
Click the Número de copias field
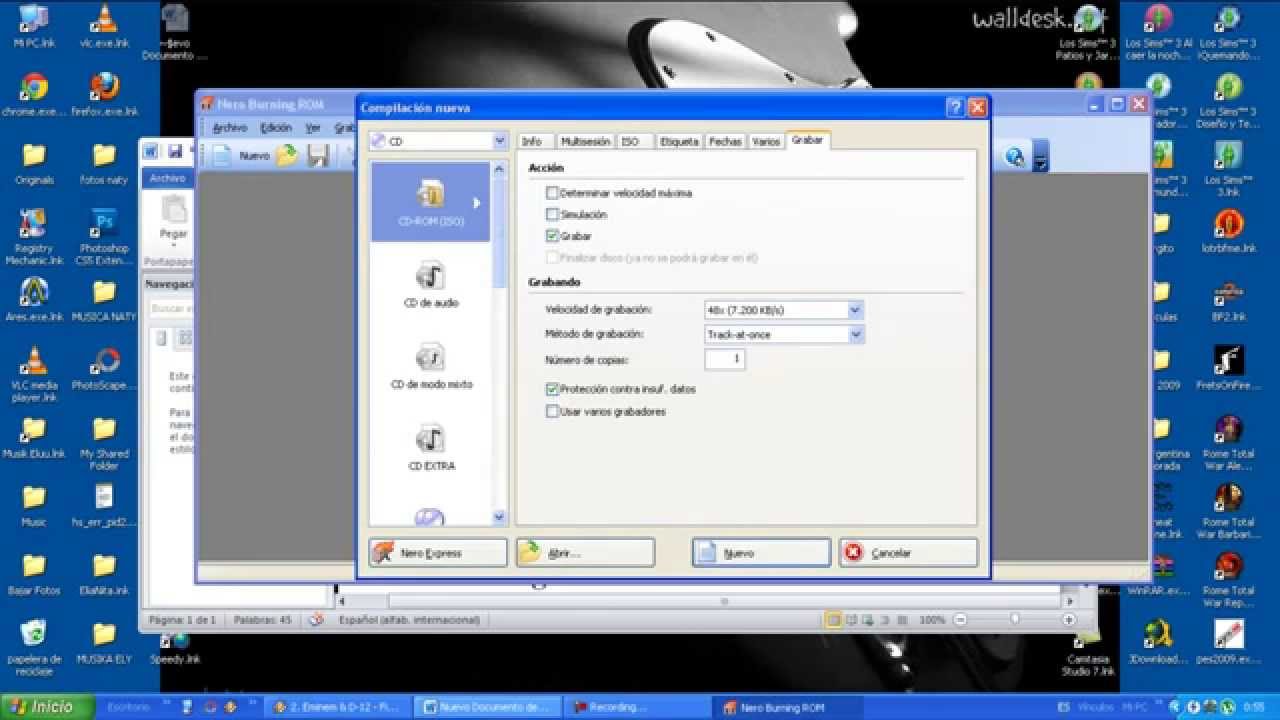click(x=725, y=359)
